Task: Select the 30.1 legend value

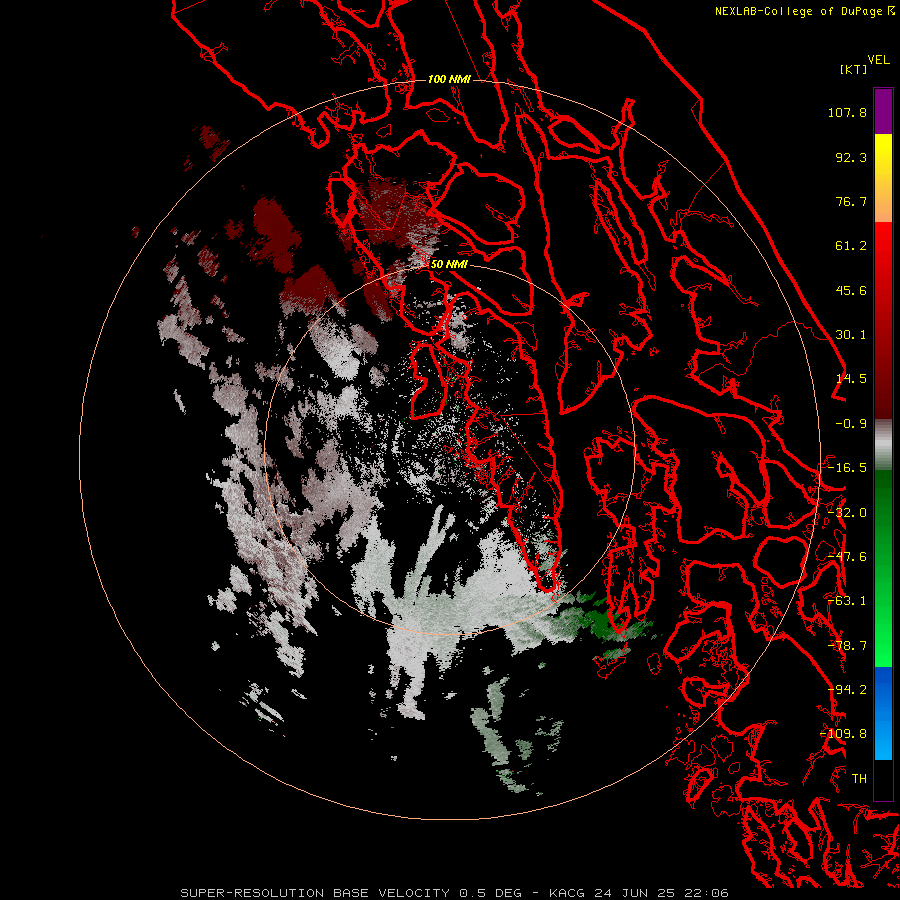Action: (851, 335)
